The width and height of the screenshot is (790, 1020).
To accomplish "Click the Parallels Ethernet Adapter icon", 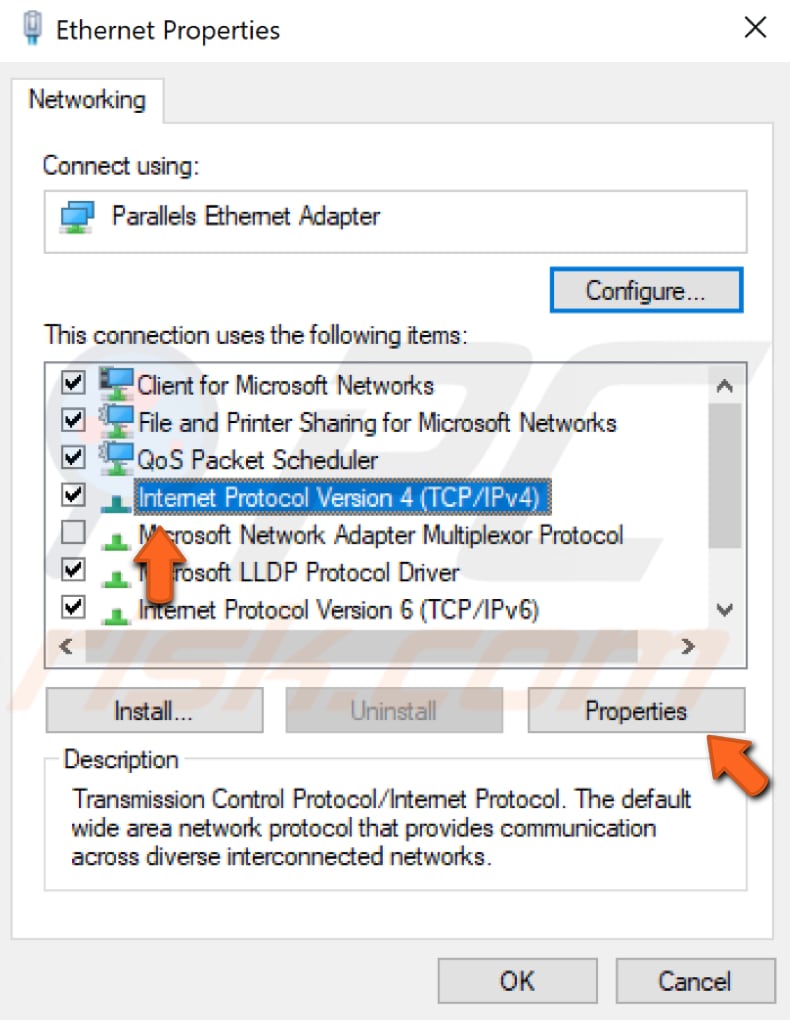I will [75, 214].
